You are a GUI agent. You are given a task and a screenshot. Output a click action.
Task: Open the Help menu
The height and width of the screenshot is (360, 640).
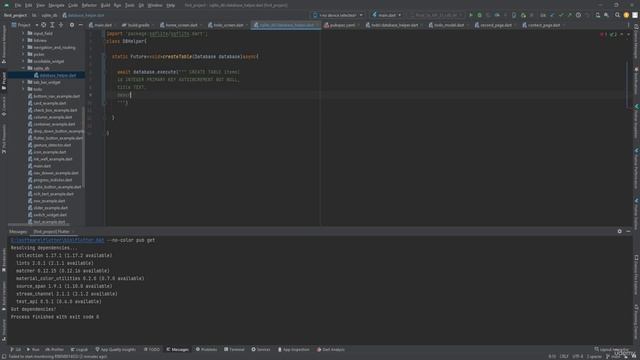click(x=171, y=5)
